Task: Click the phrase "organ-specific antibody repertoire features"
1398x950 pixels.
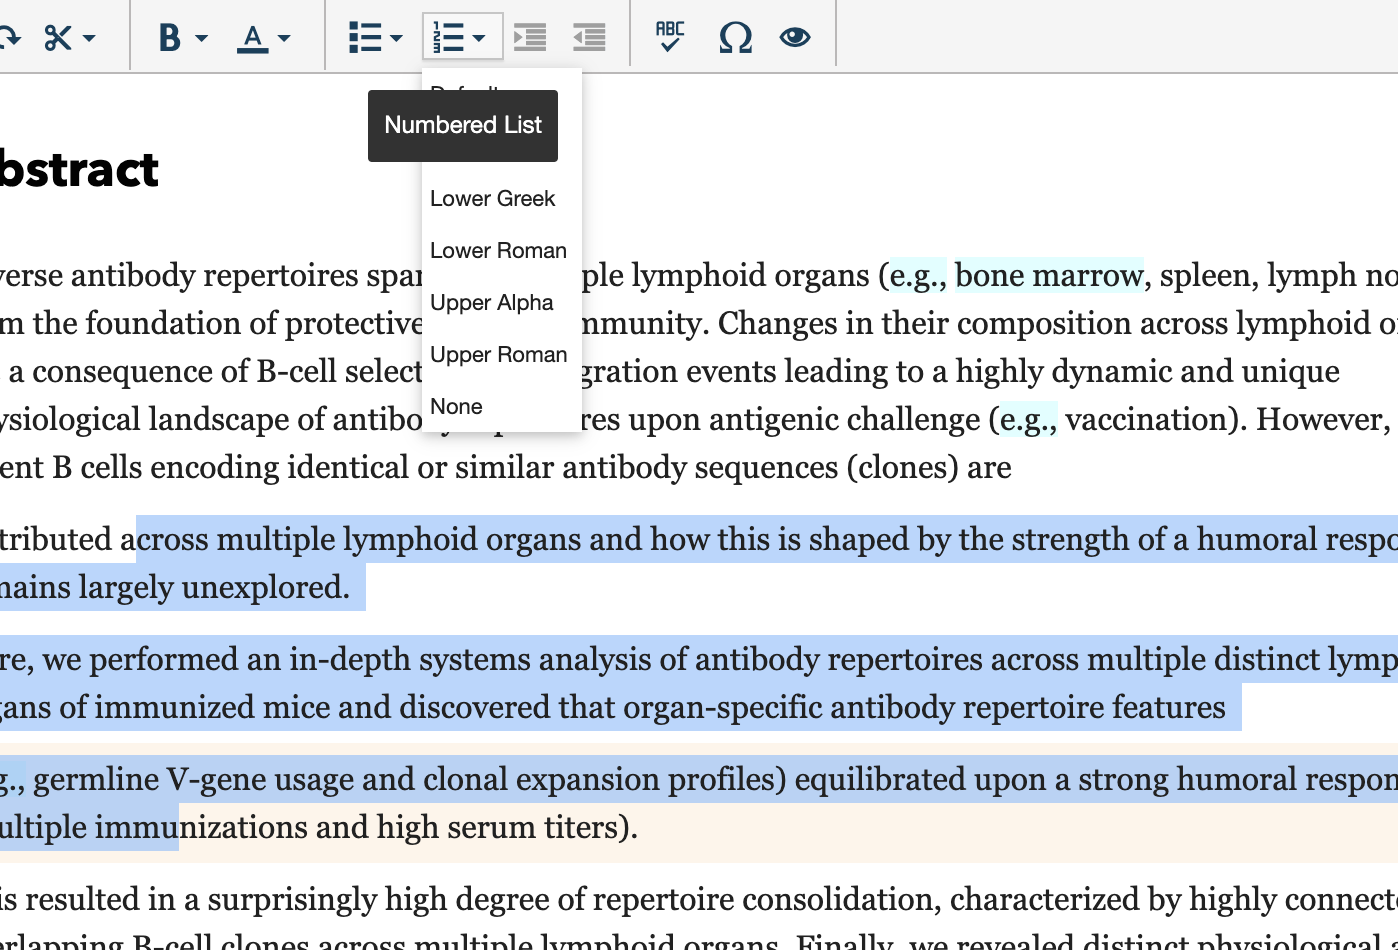Action: click(924, 707)
